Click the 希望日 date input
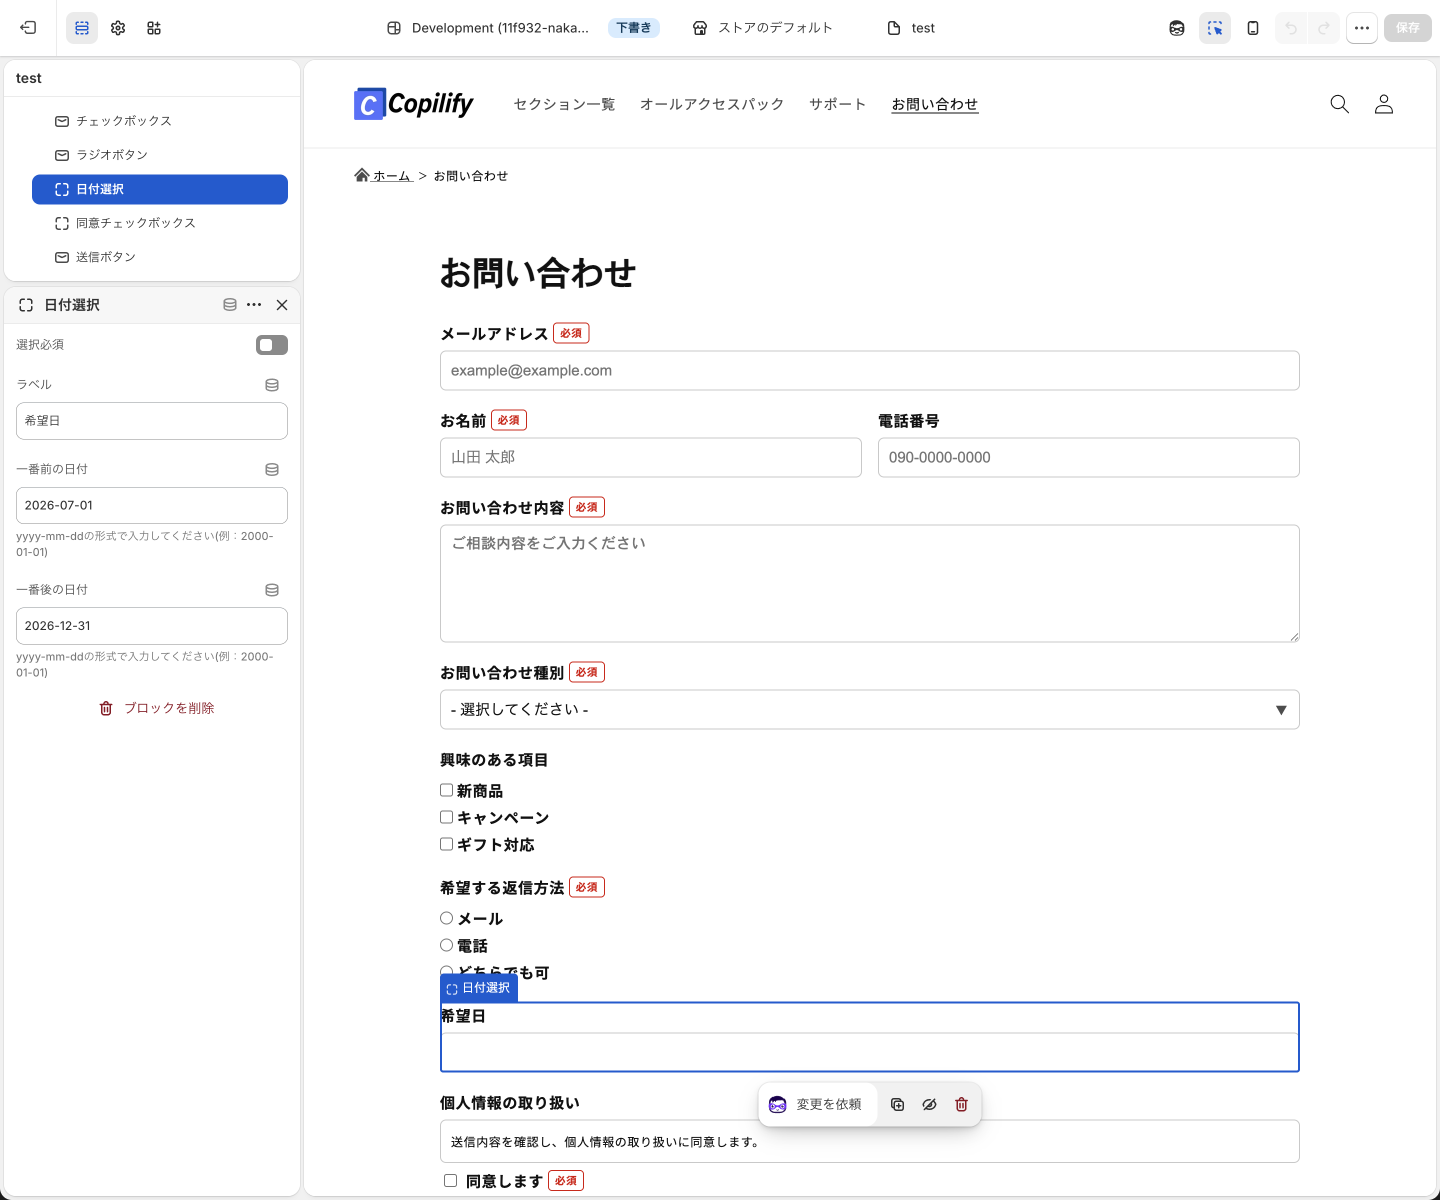The image size is (1440, 1200). point(870,1052)
